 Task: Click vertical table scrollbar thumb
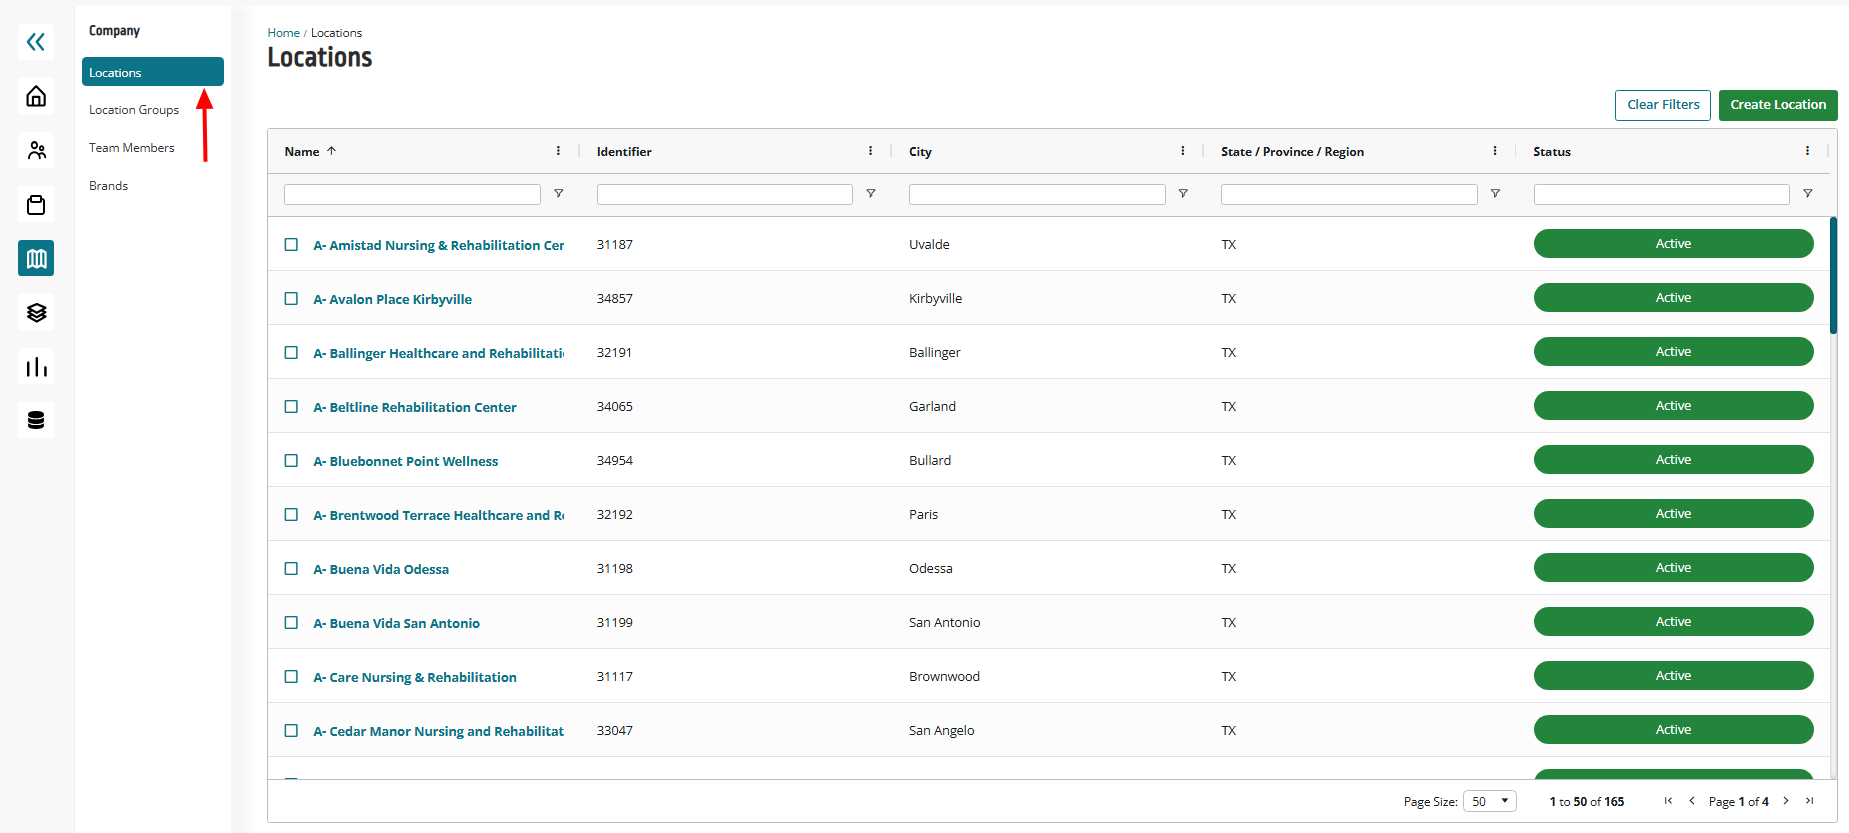[x=1833, y=275]
